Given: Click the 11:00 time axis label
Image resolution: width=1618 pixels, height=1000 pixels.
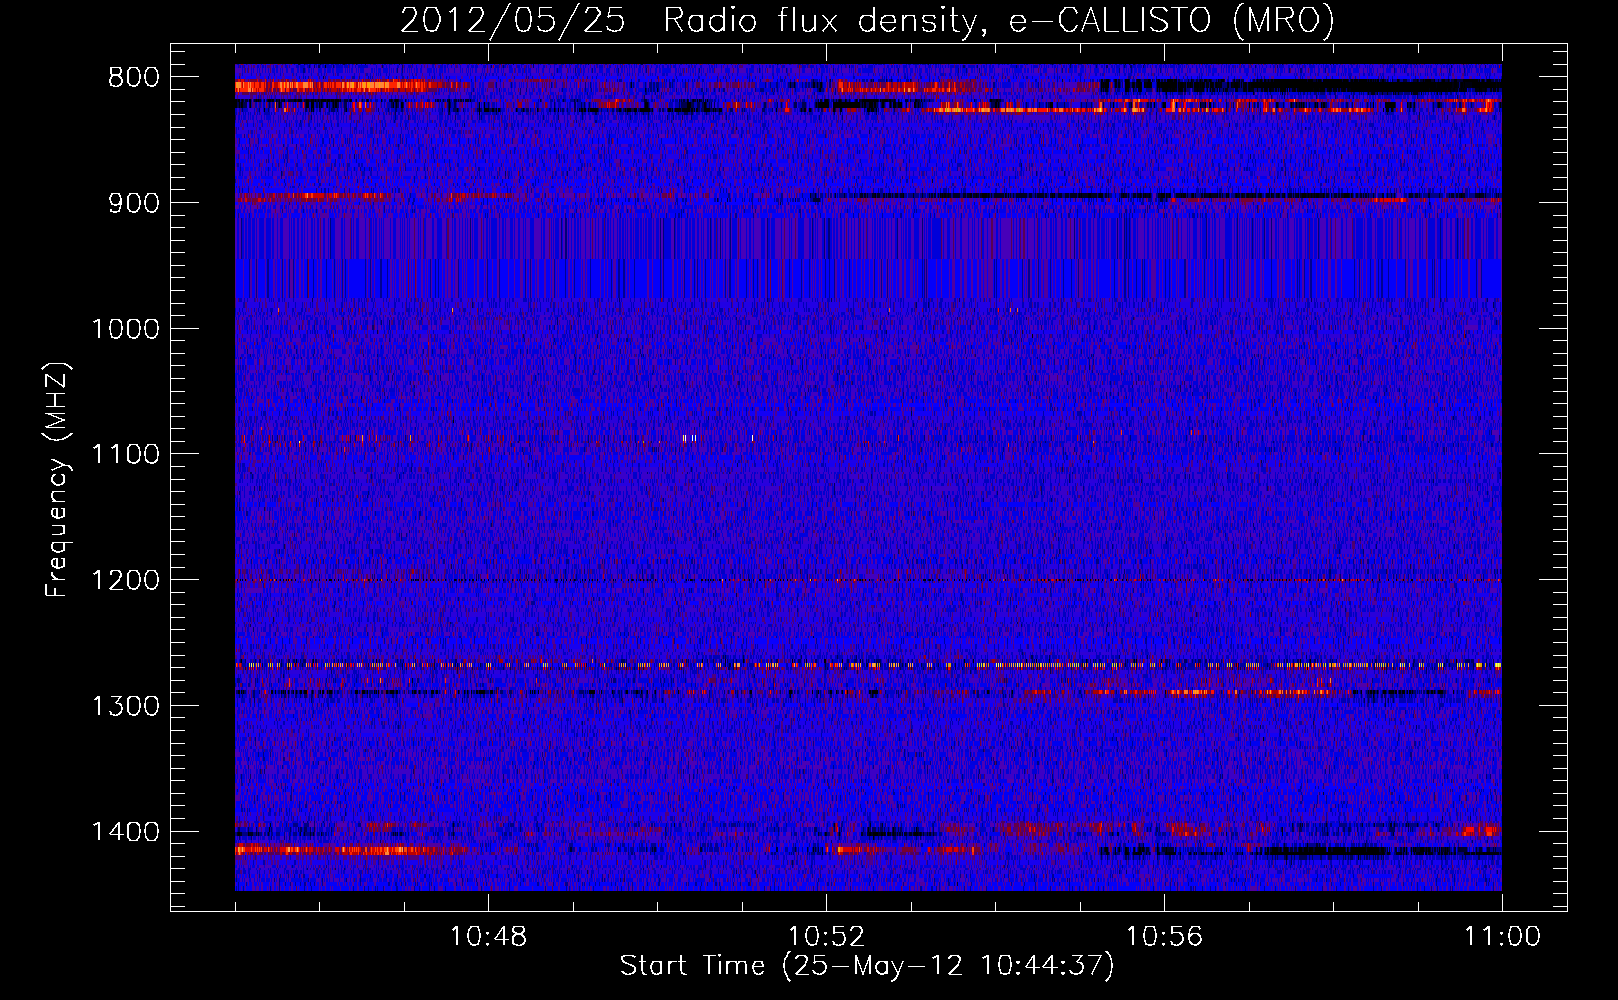Looking at the screenshot, I should coord(1503,937).
